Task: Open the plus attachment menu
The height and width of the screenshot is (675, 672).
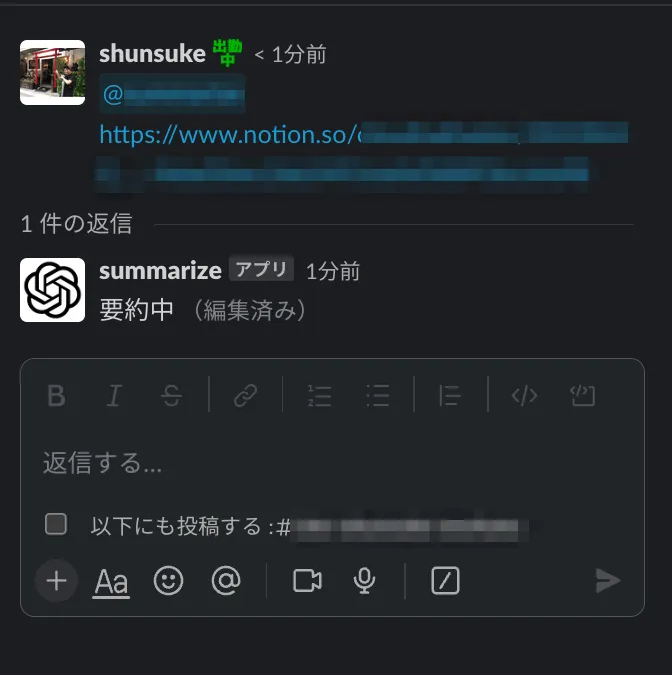Action: click(56, 581)
